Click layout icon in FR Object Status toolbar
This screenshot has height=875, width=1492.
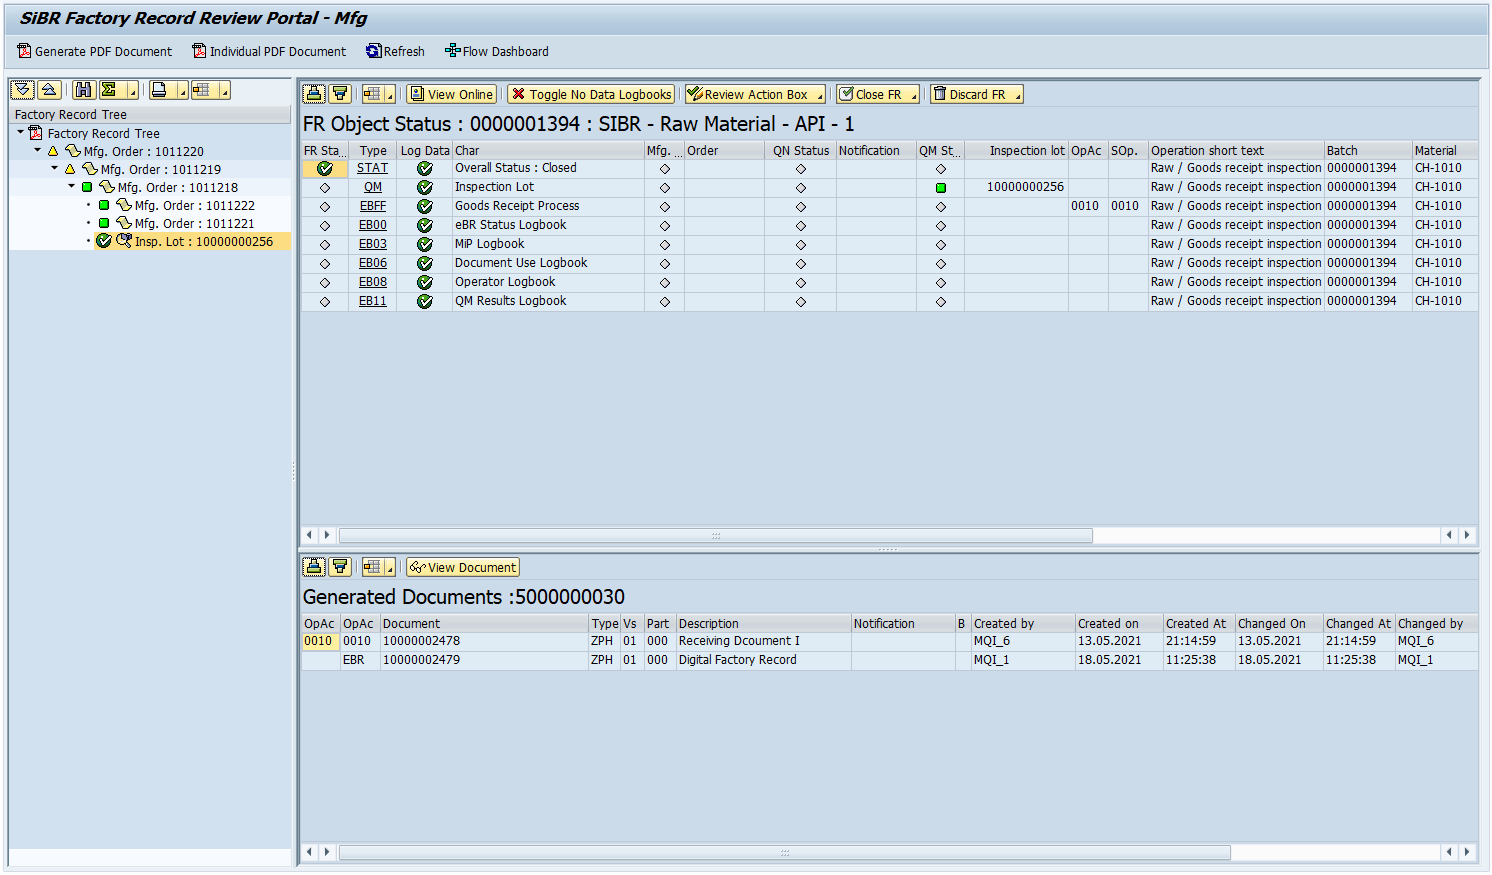[x=373, y=94]
